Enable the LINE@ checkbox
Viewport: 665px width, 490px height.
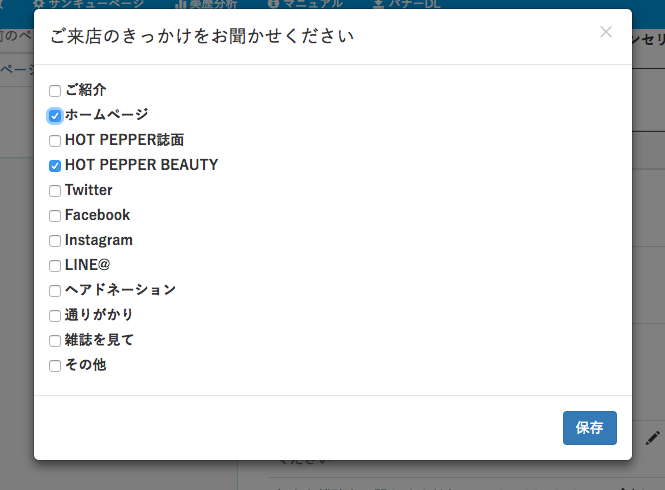[55, 266]
